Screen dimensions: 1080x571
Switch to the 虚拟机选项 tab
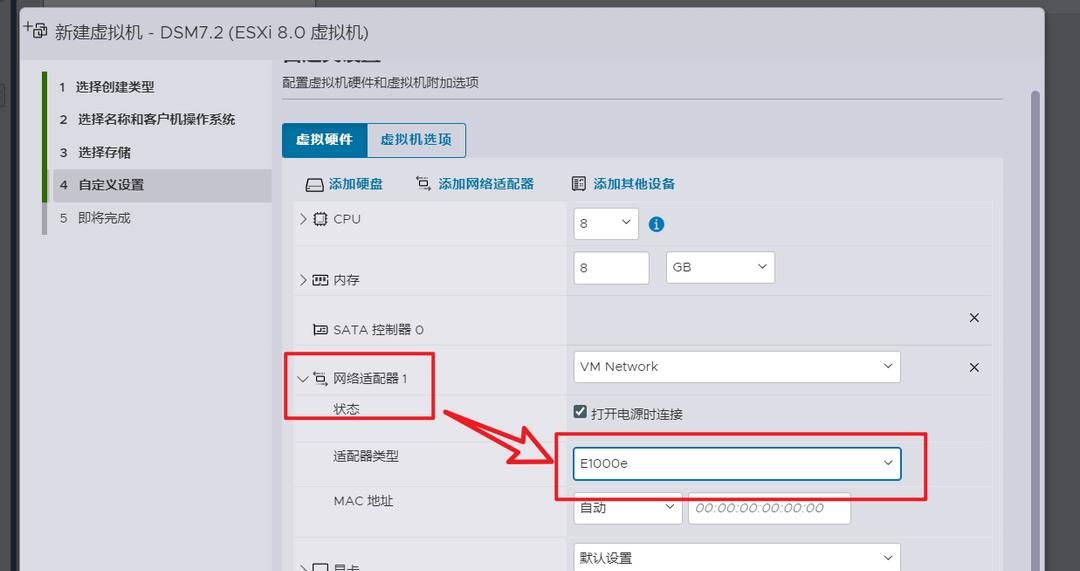[415, 140]
